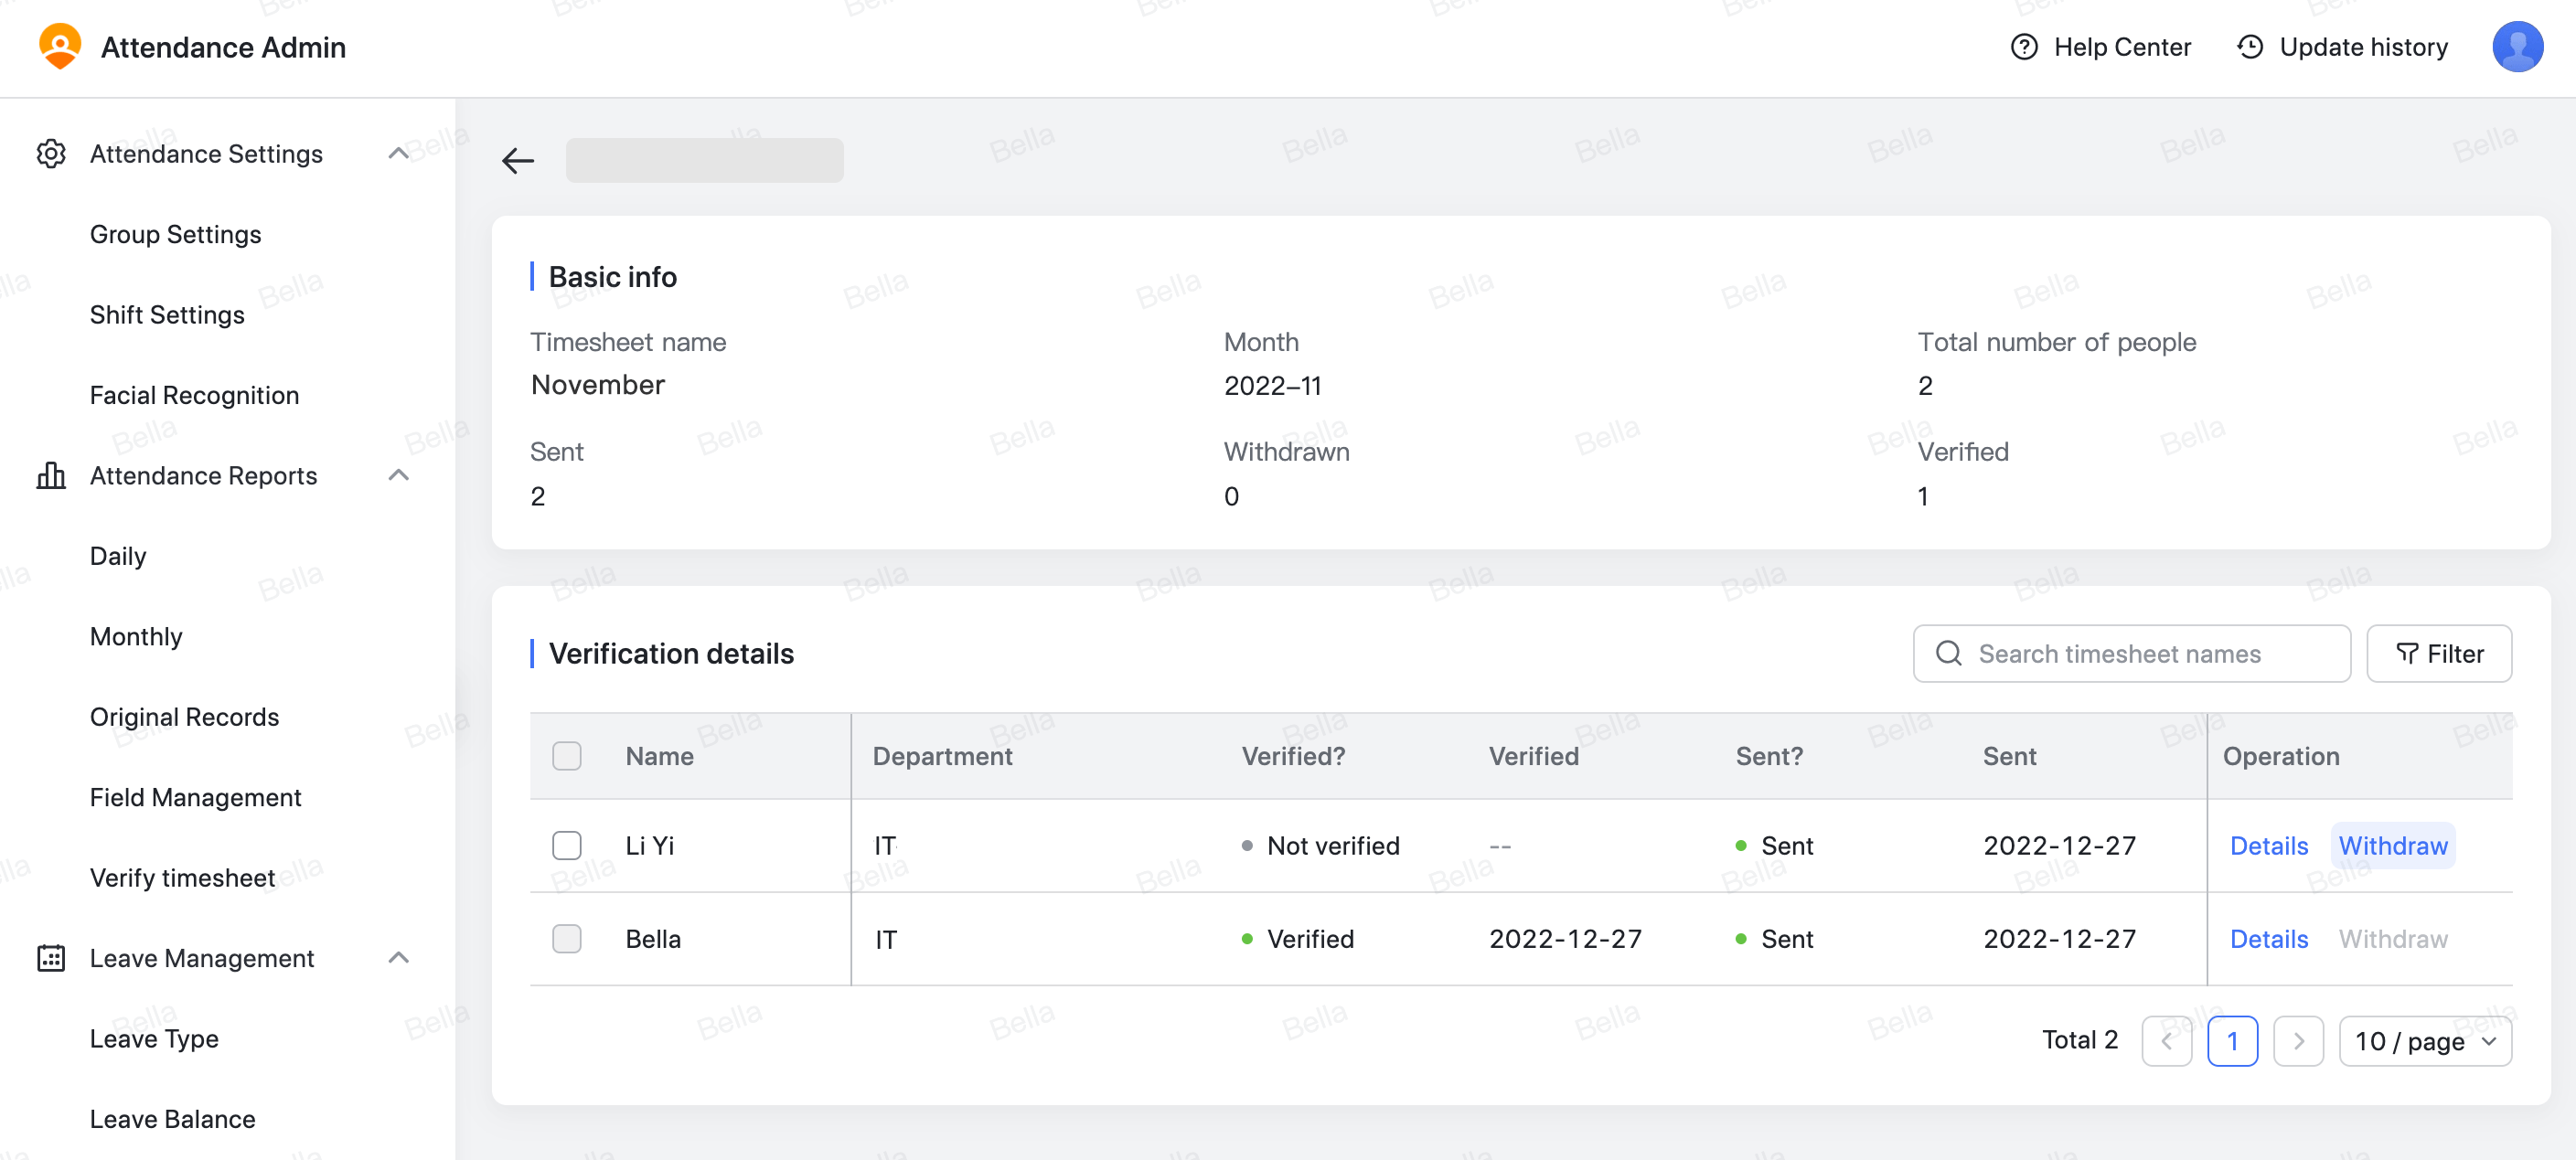The image size is (2576, 1160).
Task: Click the Attendance Admin logo icon
Action: click(x=60, y=47)
